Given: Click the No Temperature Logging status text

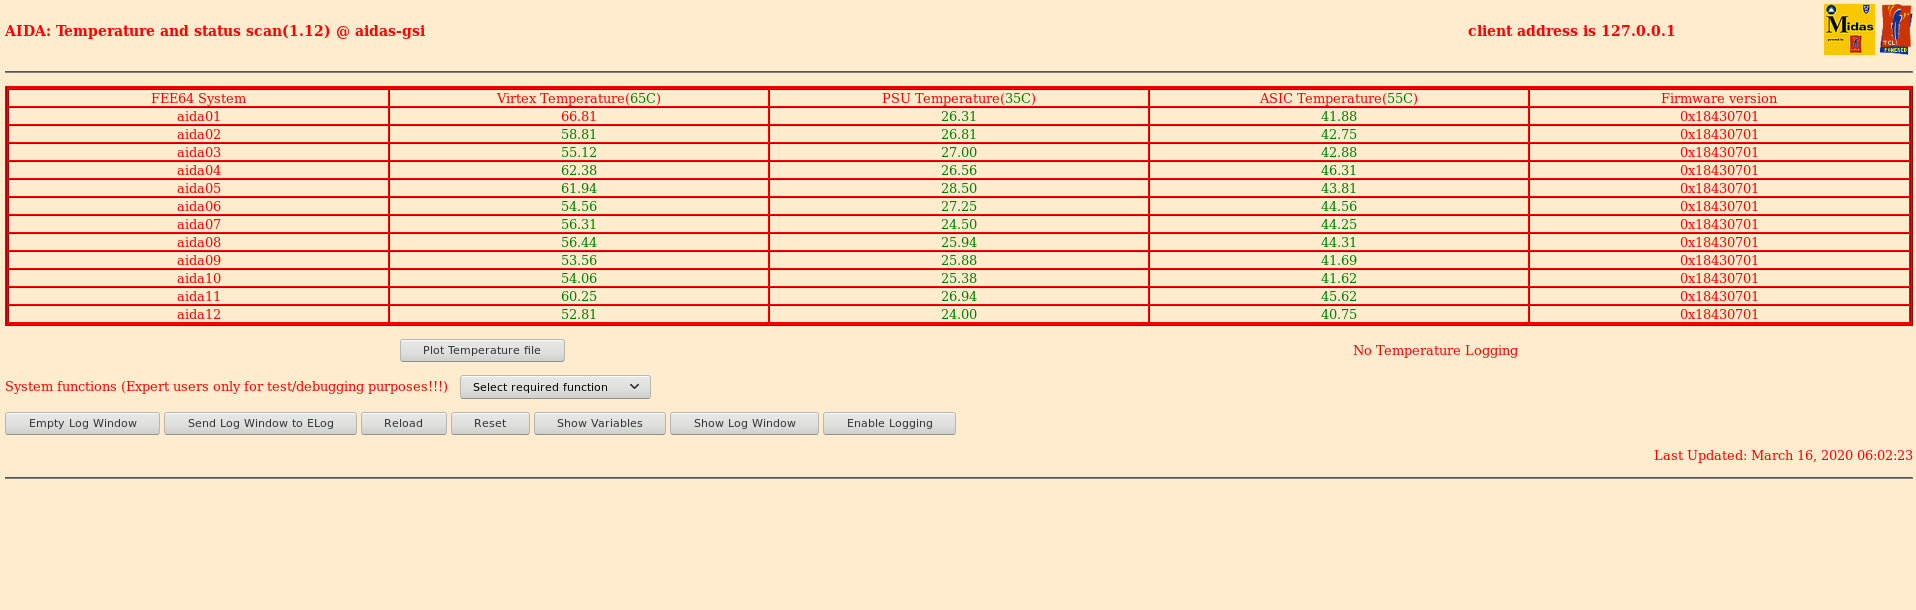Looking at the screenshot, I should point(1435,351).
